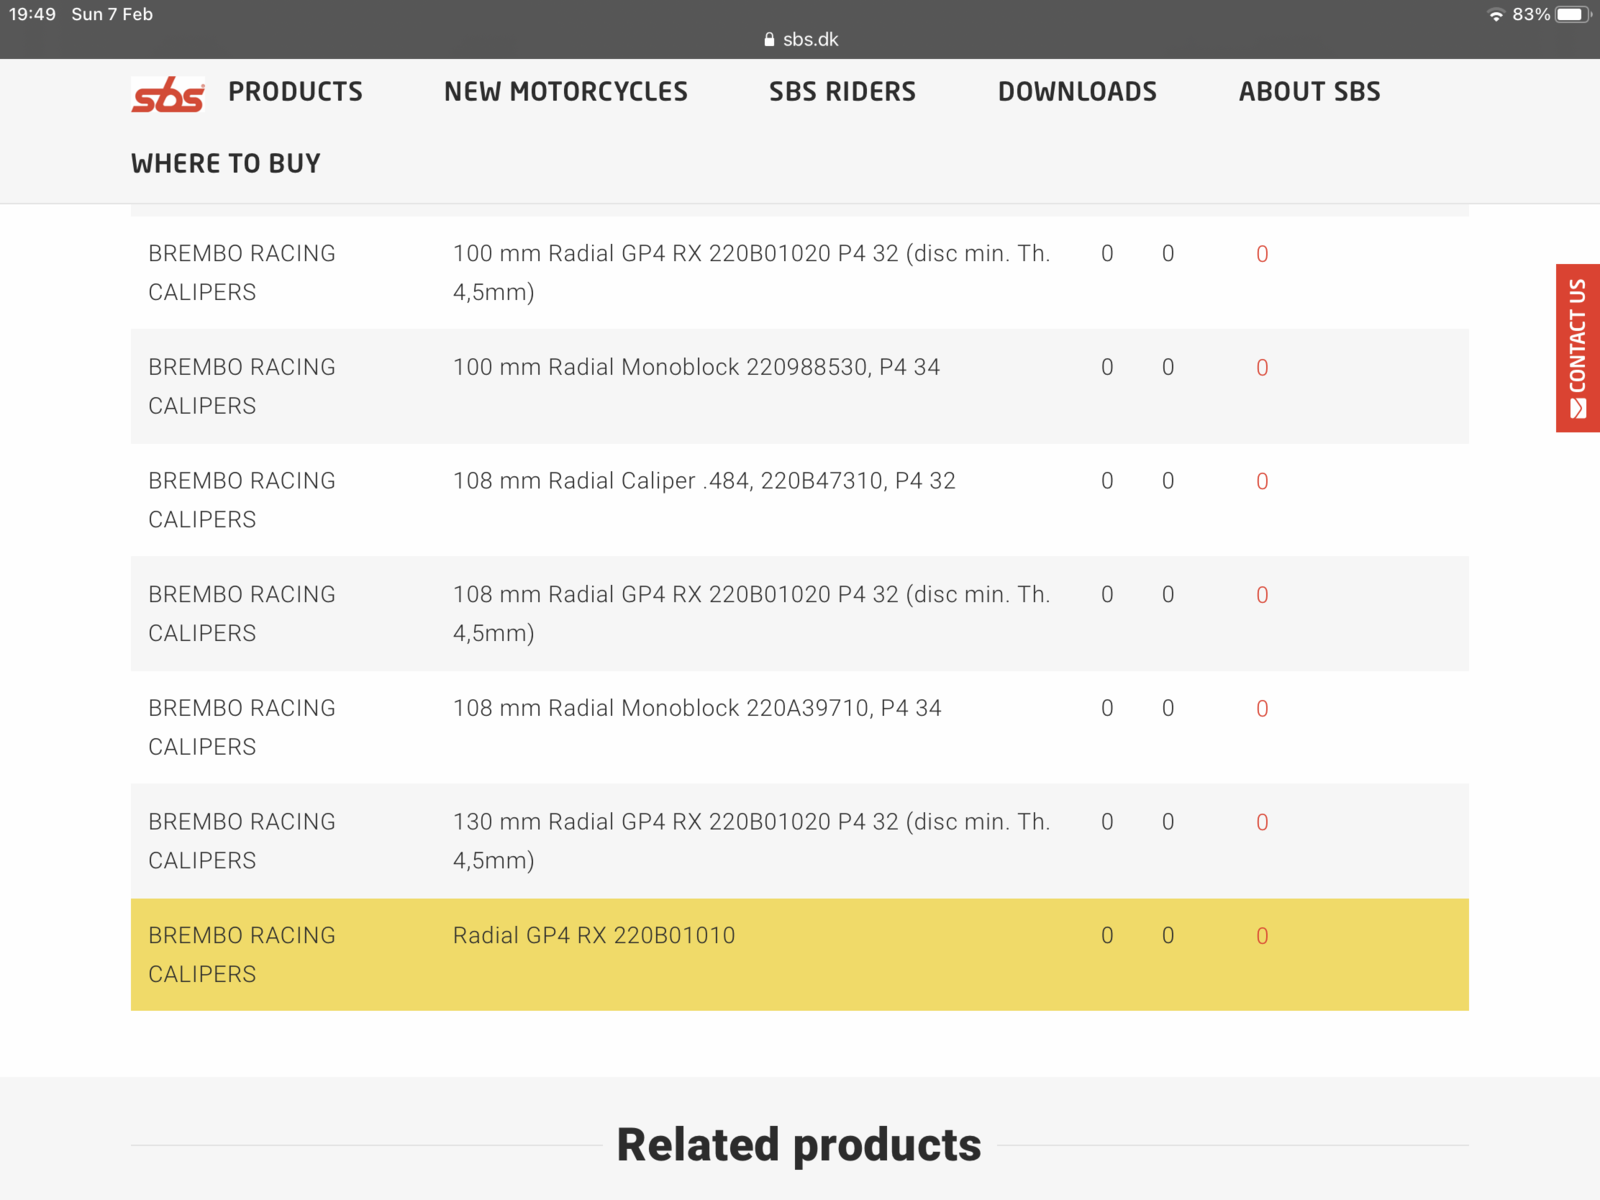Select highlighted 'Radial GP4 RX 220B01010' text
This screenshot has width=1600, height=1200.
click(594, 935)
